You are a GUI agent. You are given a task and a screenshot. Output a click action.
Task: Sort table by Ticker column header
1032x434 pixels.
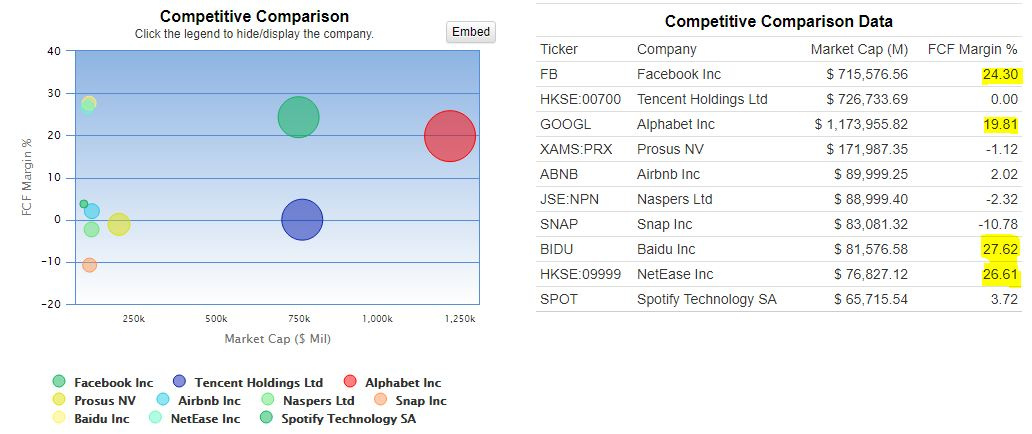pos(559,49)
